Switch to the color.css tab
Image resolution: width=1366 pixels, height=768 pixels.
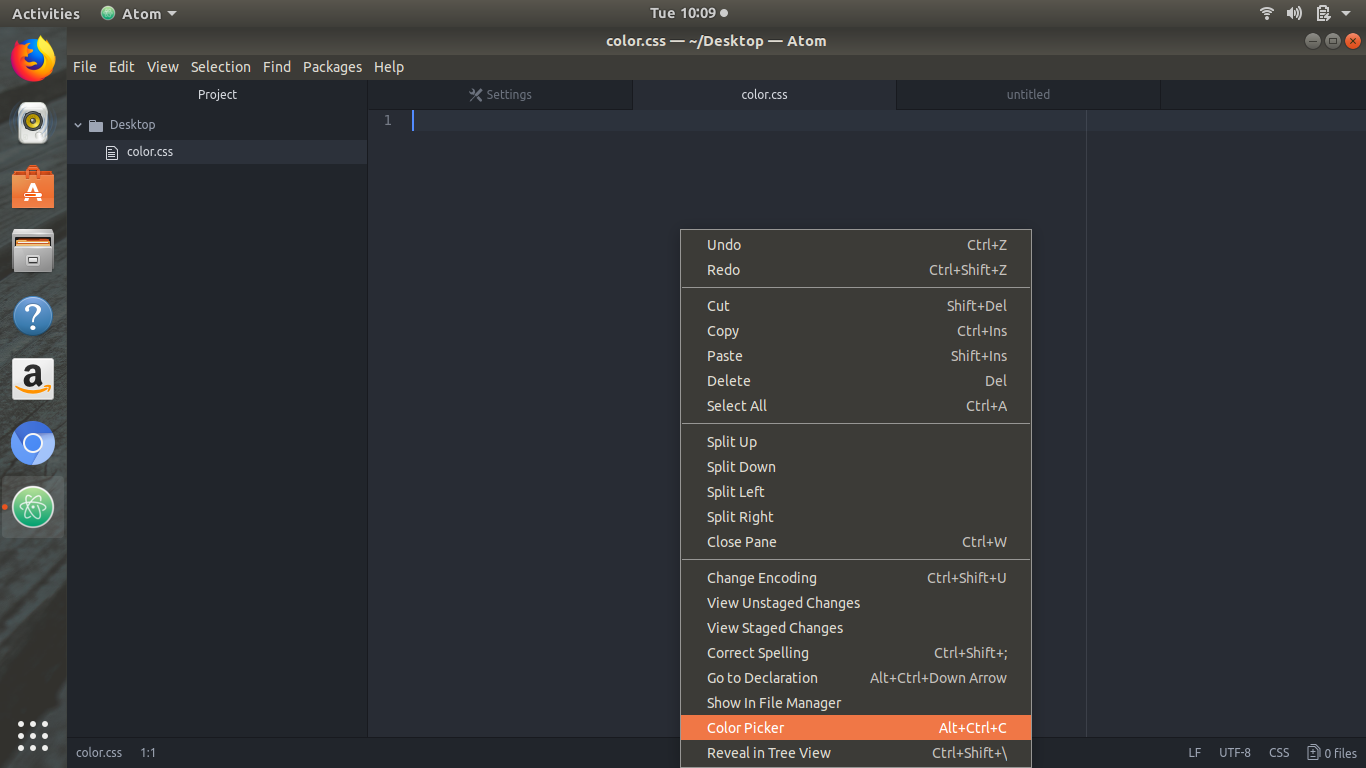click(764, 95)
